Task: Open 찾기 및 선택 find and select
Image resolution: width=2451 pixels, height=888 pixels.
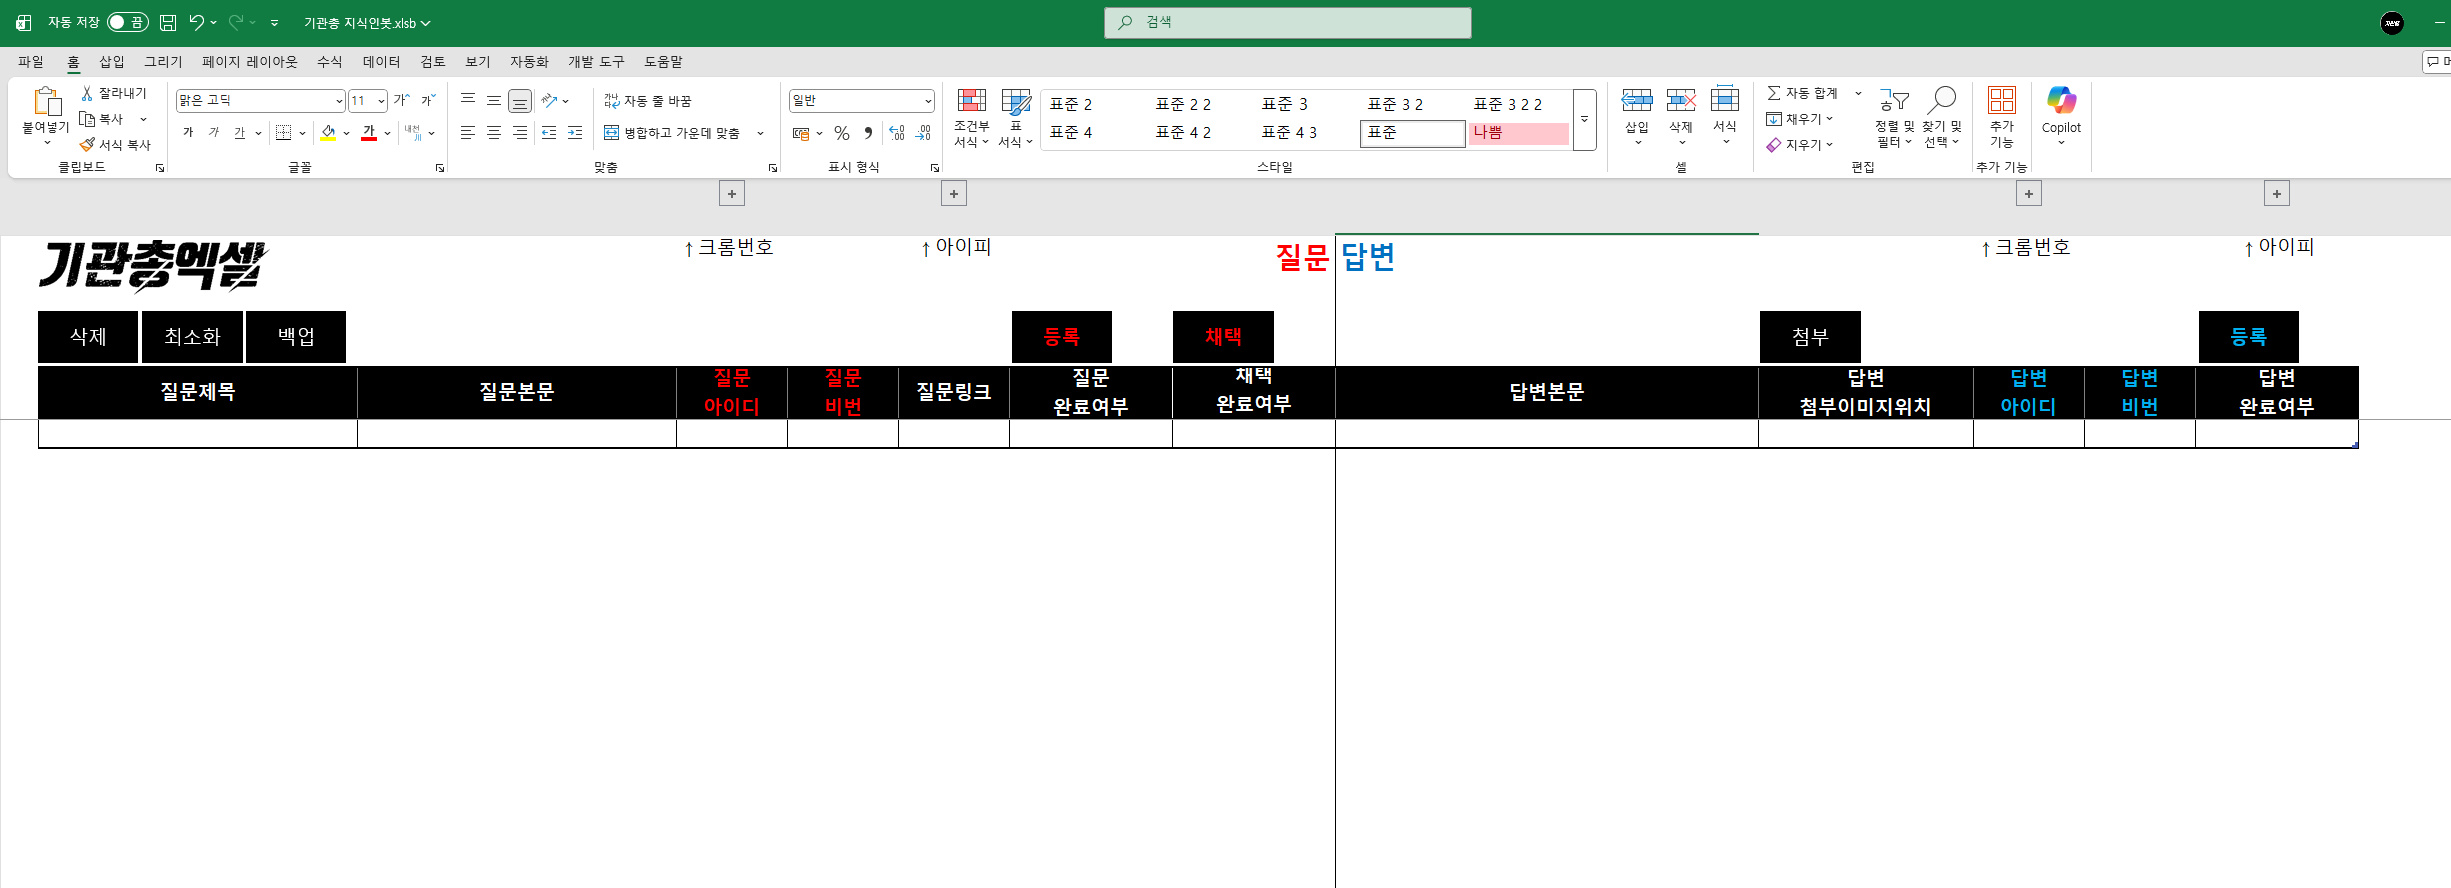Action: click(x=1941, y=118)
